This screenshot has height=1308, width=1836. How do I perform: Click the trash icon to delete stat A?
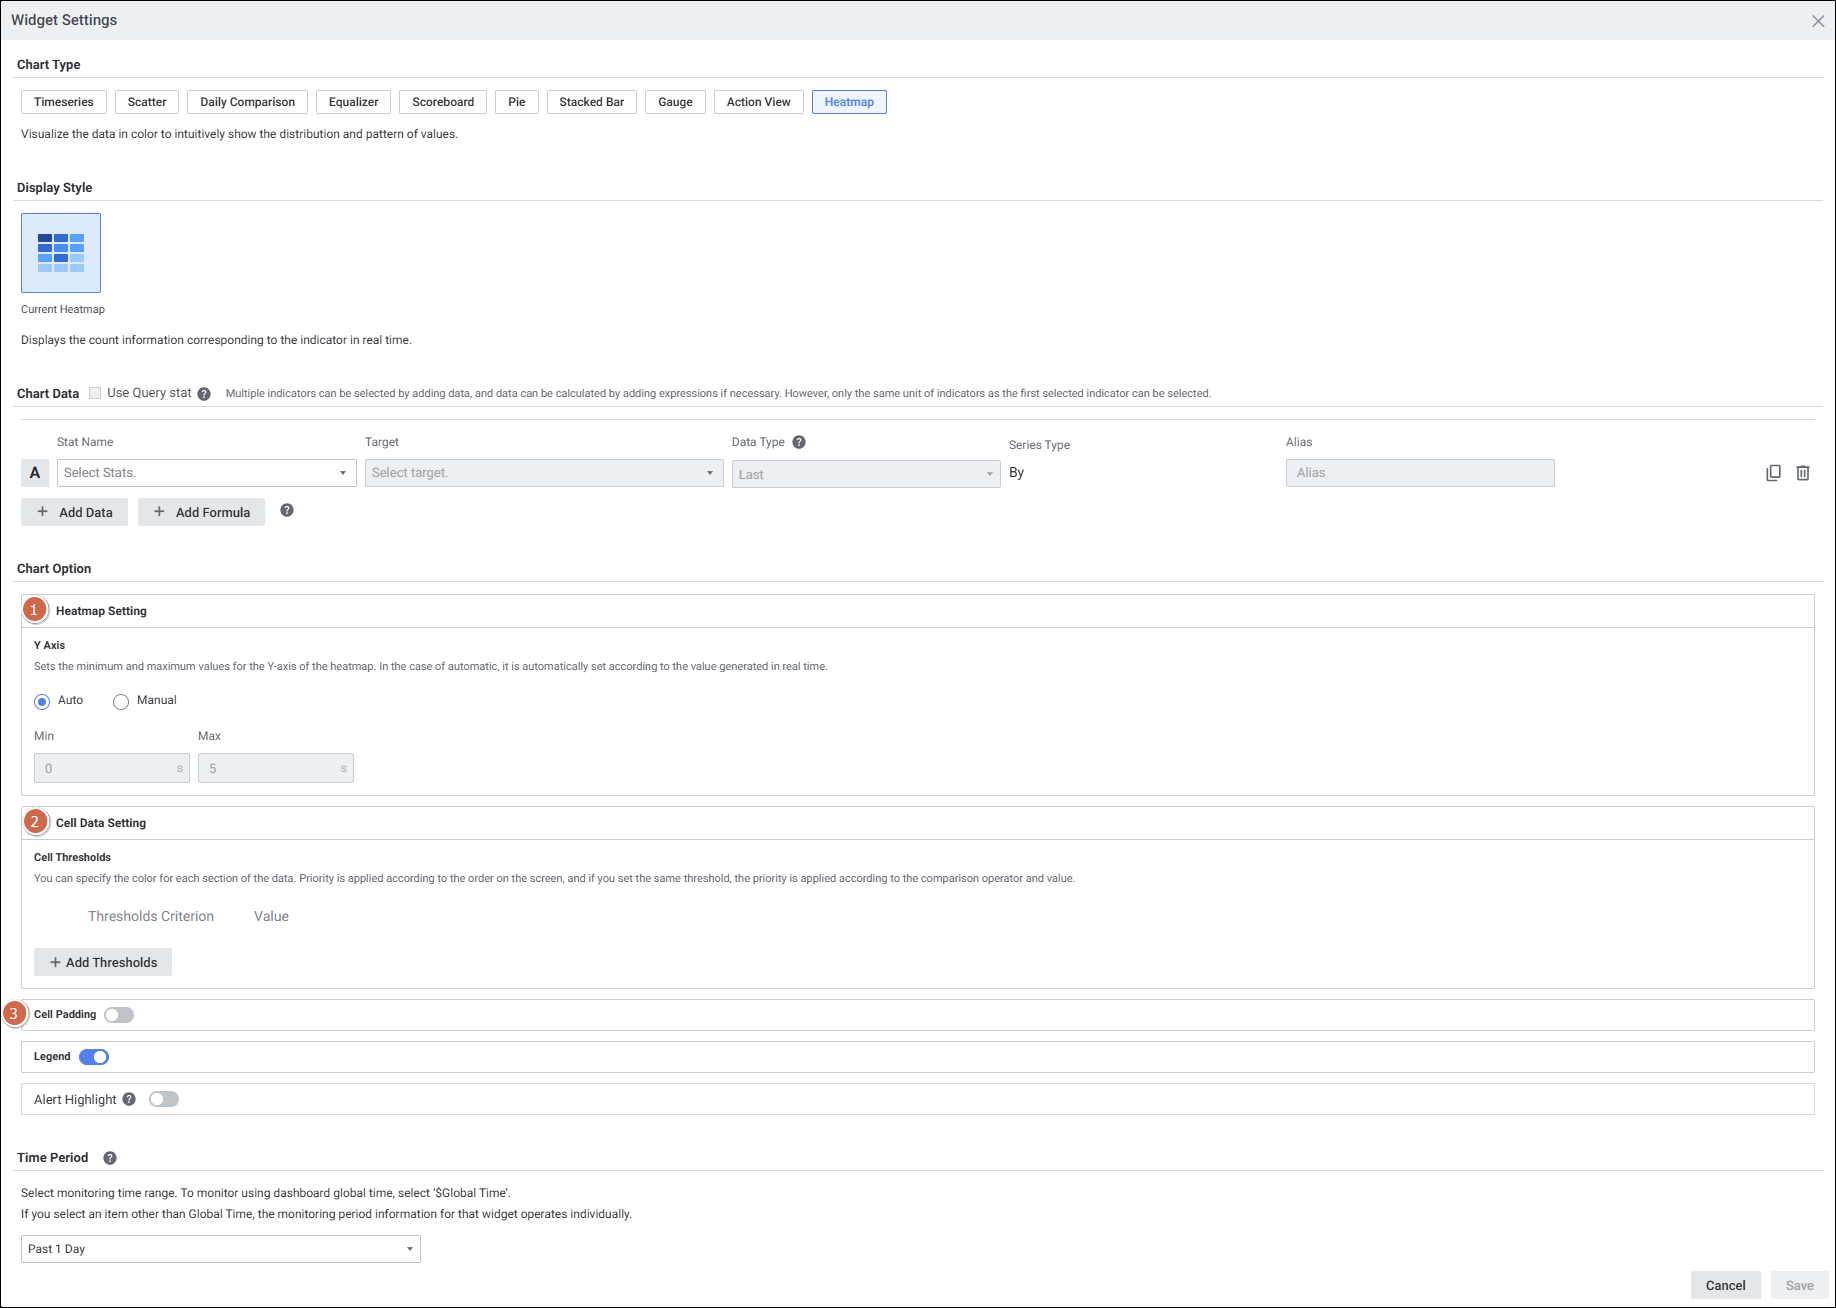(x=1803, y=473)
